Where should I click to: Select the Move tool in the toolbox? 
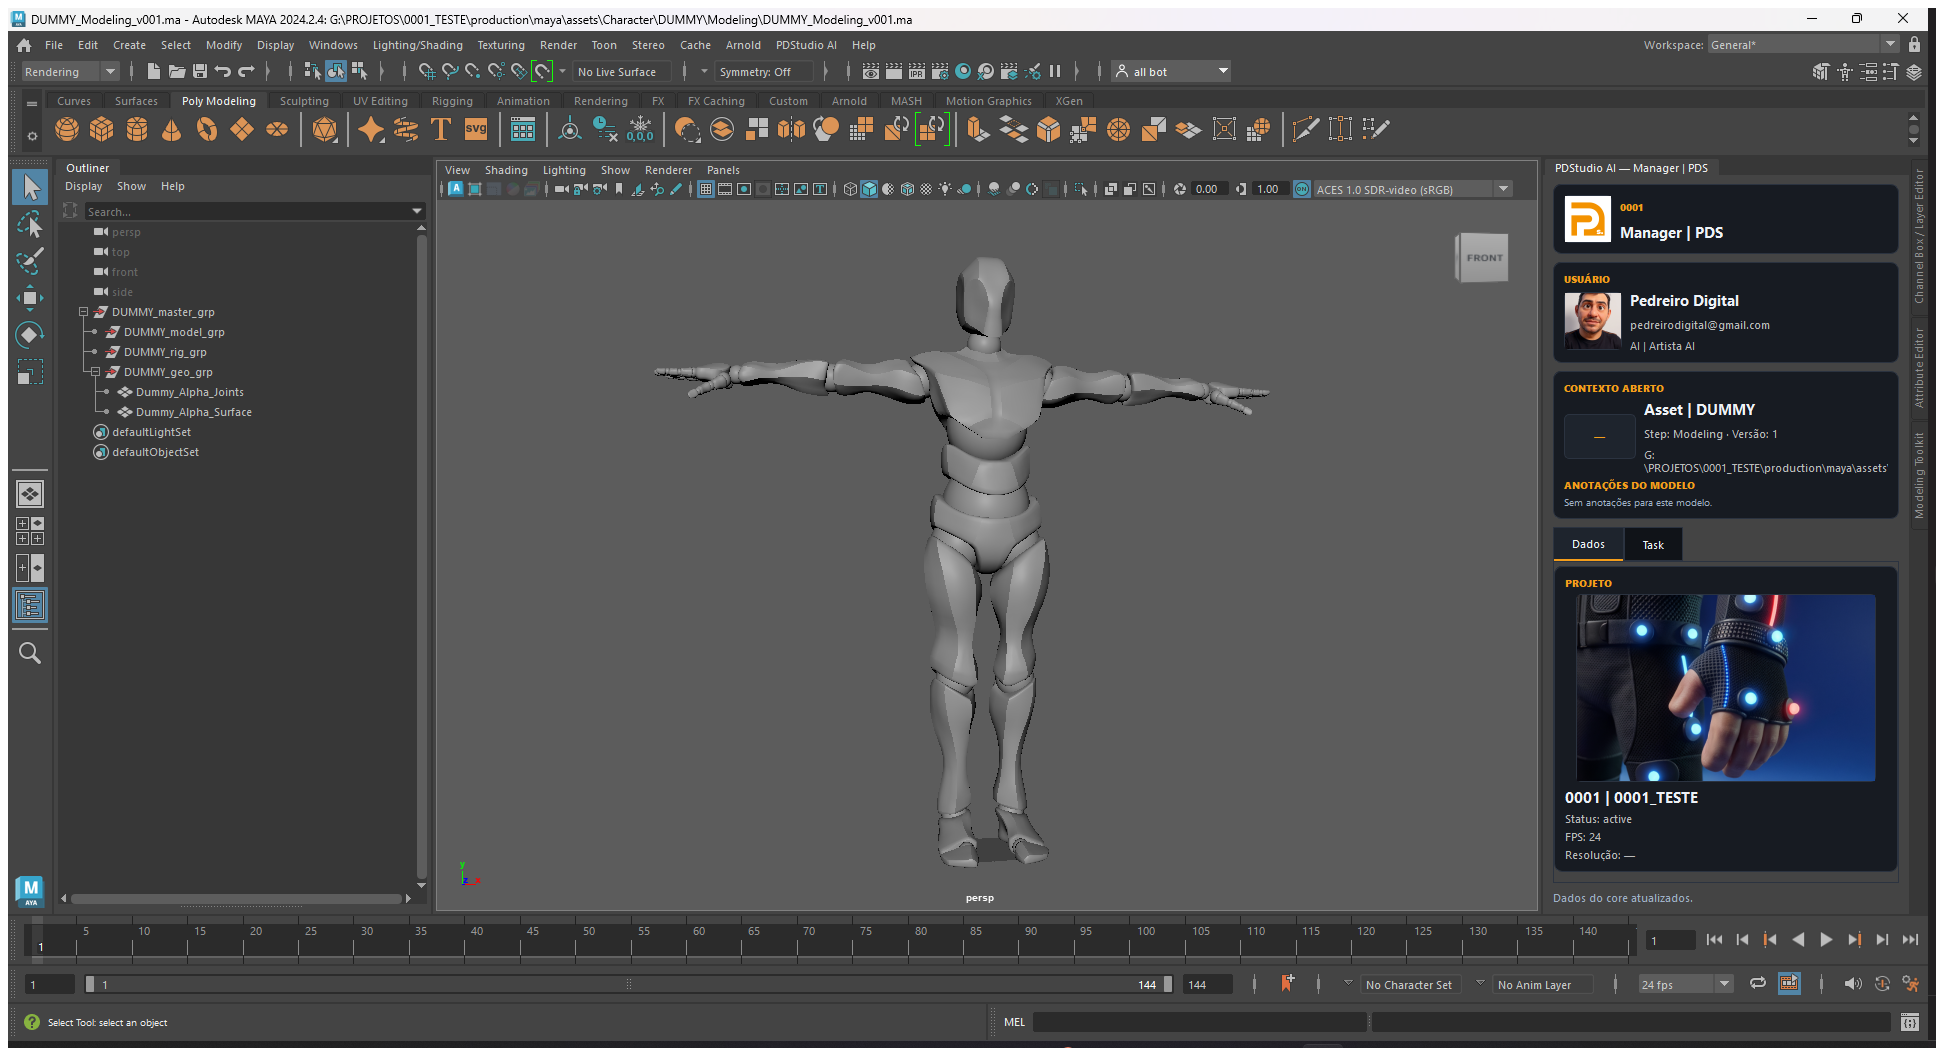[30, 298]
